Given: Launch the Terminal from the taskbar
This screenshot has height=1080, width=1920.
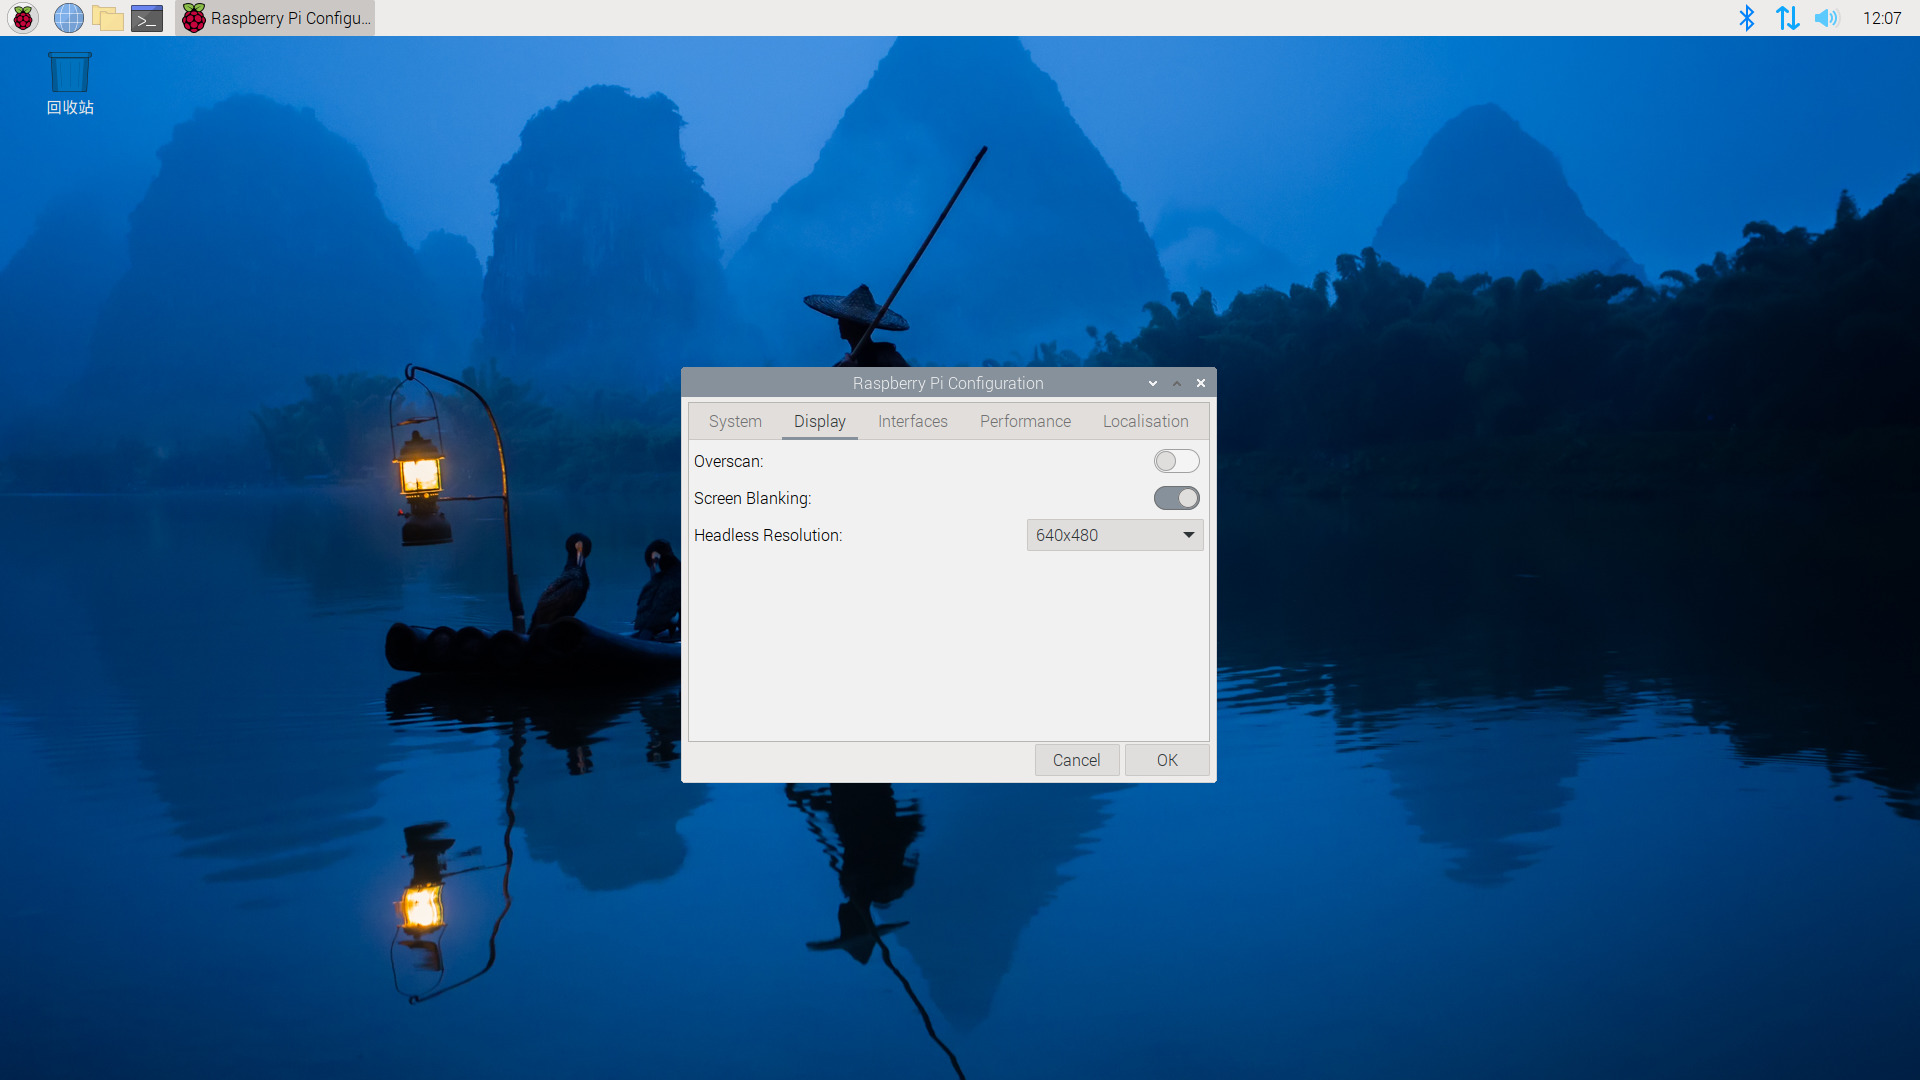Looking at the screenshot, I should pos(147,18).
